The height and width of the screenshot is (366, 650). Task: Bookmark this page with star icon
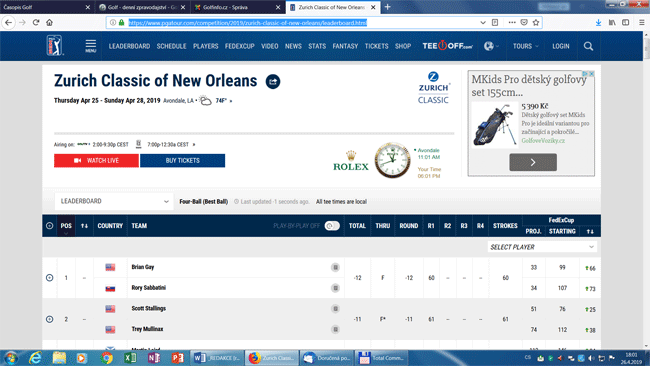pyautogui.click(x=536, y=22)
